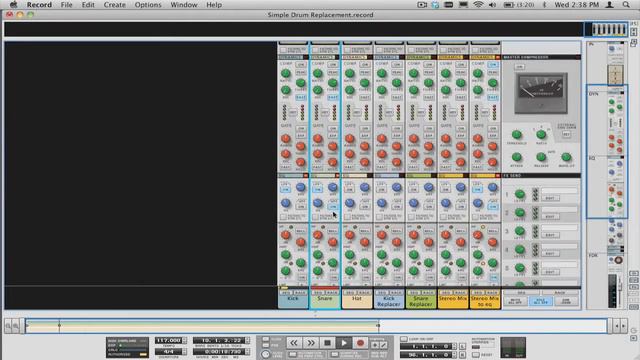Image resolution: width=640 pixels, height=360 pixels.
Task: Open the Edit menu
Action: click(88, 5)
